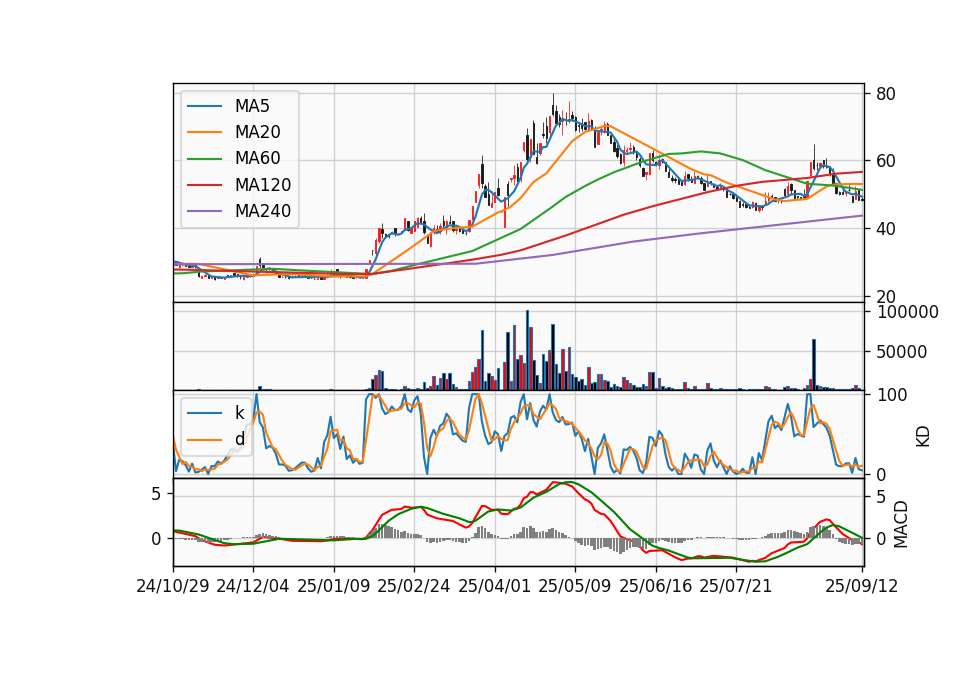Click the MA5 legend label
Image resolution: width=960 pixels, height=690 pixels.
click(x=252, y=106)
